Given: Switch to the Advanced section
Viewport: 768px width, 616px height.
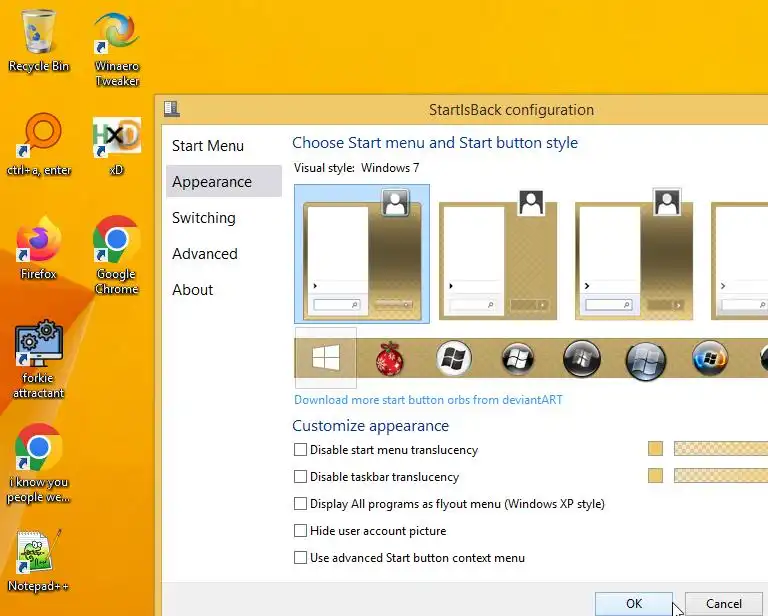Looking at the screenshot, I should (x=224, y=254).
